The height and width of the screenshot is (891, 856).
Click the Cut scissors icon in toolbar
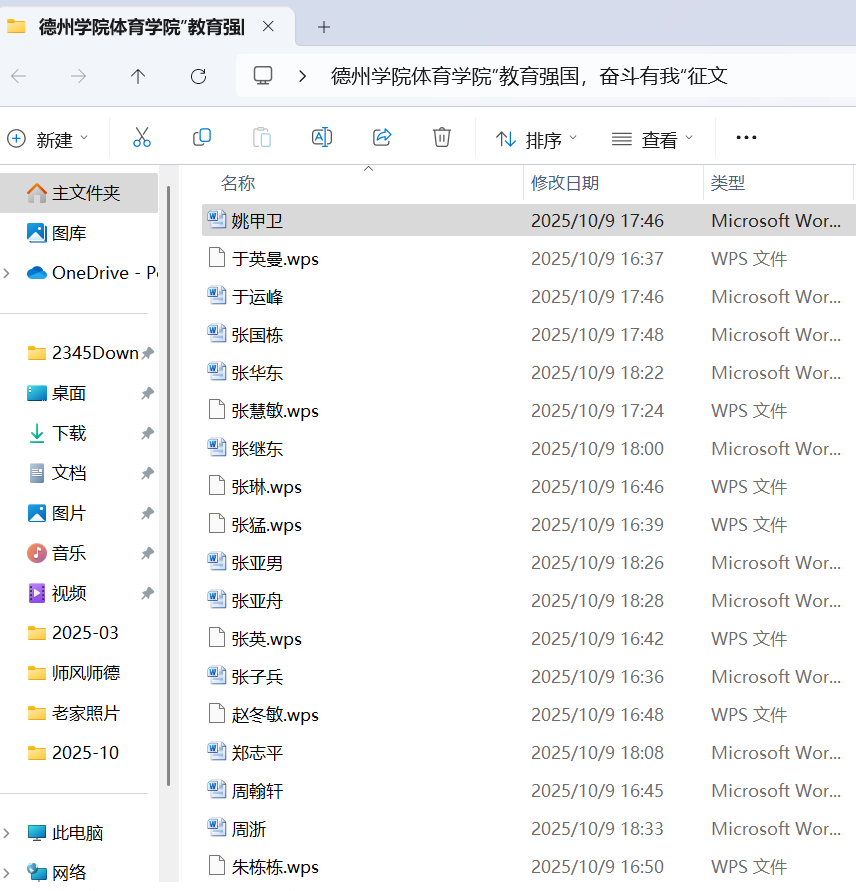142,138
